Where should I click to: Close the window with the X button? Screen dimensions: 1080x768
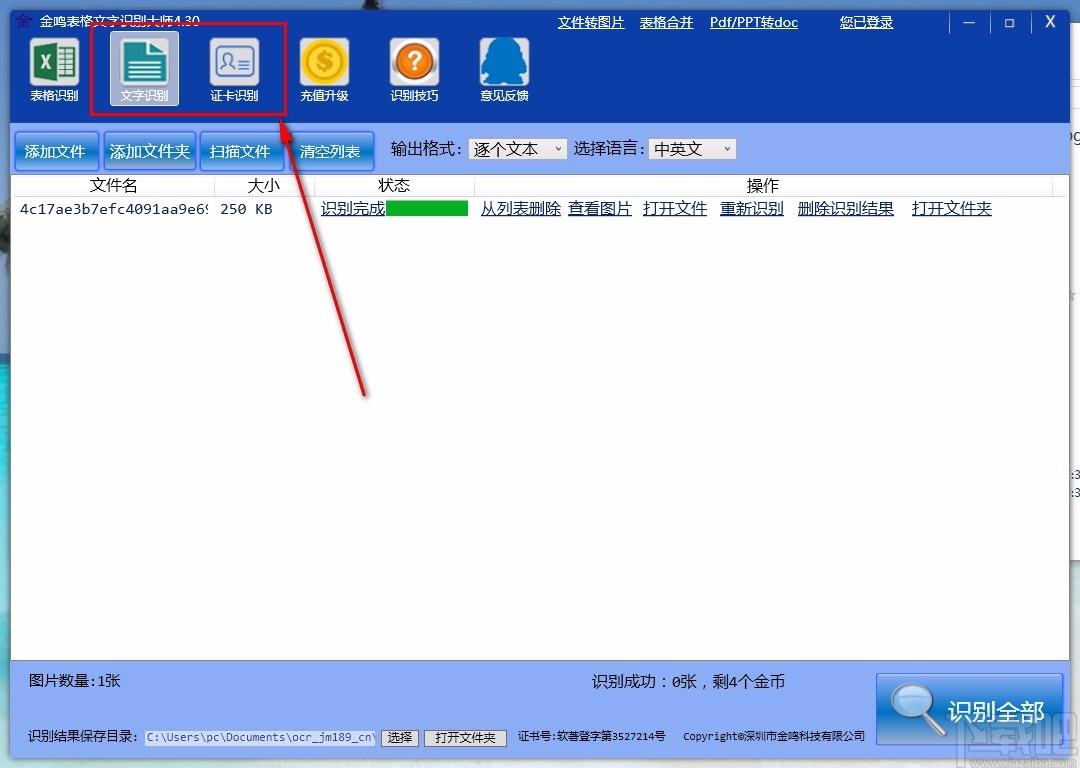click(x=1050, y=21)
